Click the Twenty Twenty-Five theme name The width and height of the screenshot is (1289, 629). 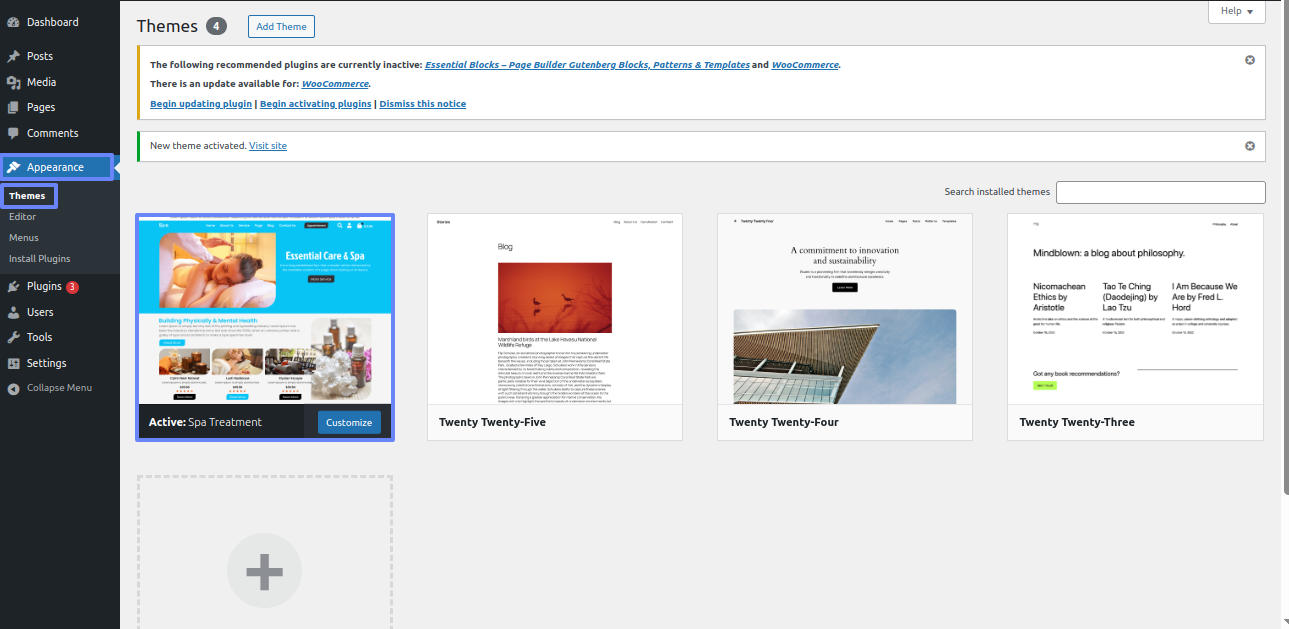[x=492, y=422]
